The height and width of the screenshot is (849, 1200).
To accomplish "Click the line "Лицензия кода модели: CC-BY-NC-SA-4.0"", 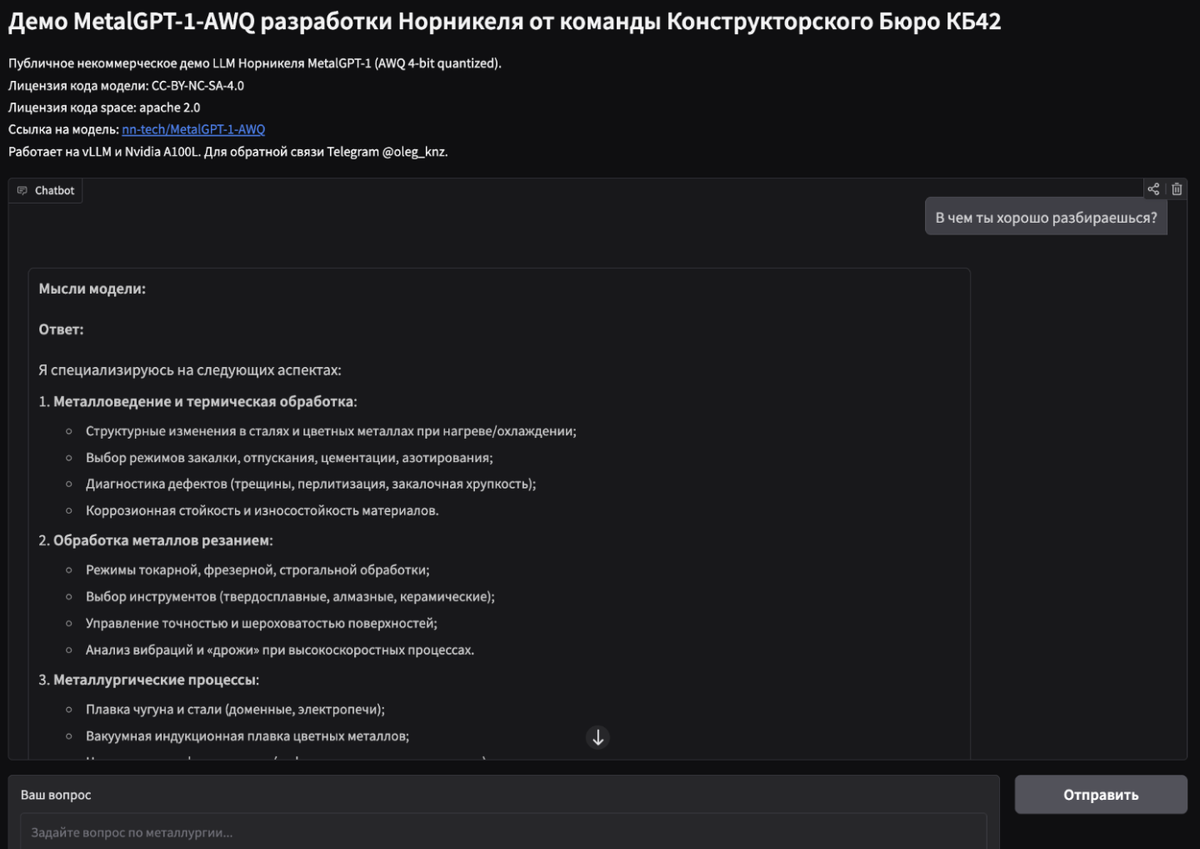I will click(126, 86).
